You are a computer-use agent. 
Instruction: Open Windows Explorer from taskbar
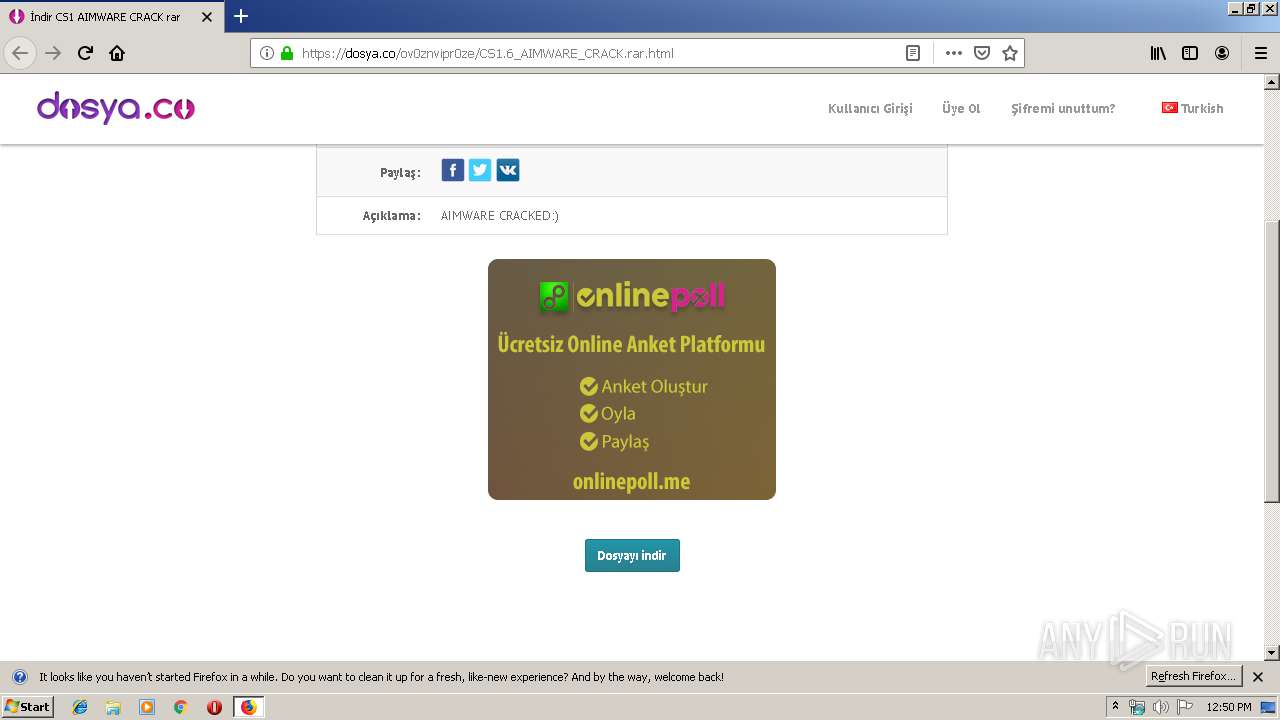pyautogui.click(x=113, y=707)
